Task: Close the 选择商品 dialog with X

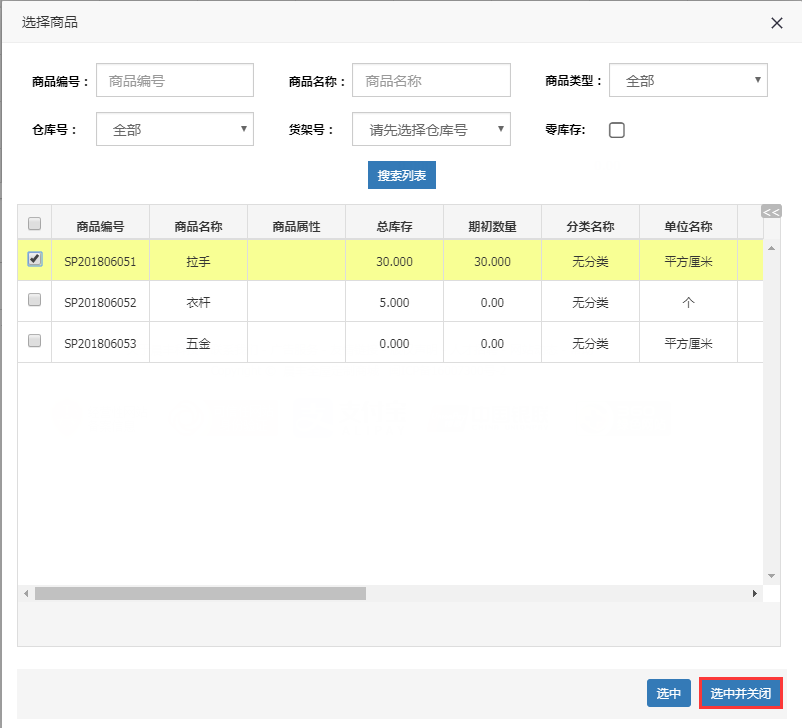Action: pyautogui.click(x=777, y=23)
